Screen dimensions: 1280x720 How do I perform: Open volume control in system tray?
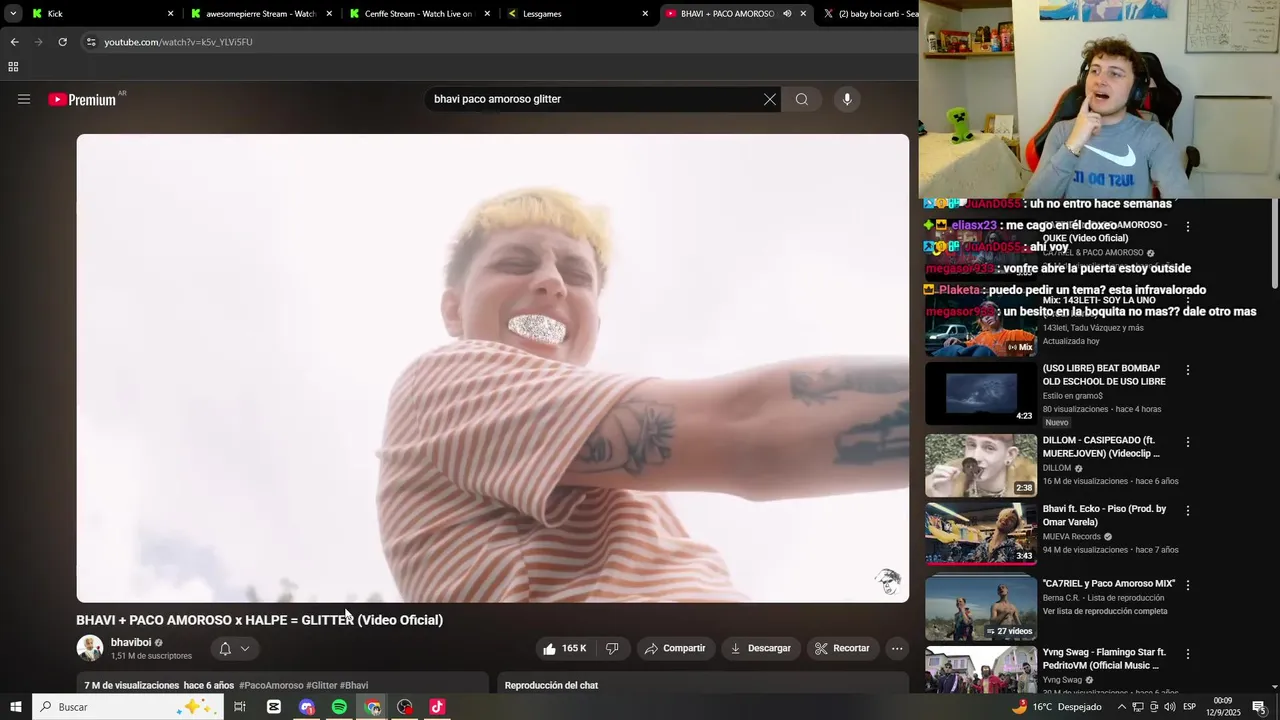click(x=1171, y=707)
